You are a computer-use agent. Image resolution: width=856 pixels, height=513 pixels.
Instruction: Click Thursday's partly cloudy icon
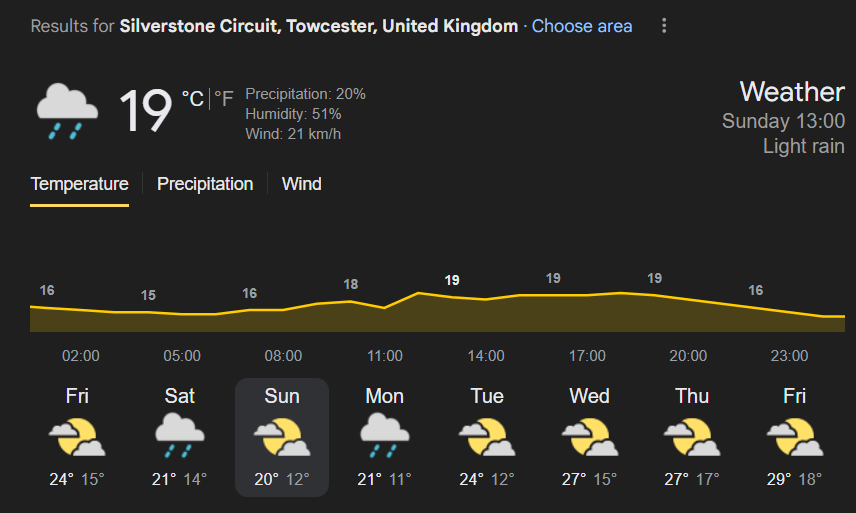[692, 437]
